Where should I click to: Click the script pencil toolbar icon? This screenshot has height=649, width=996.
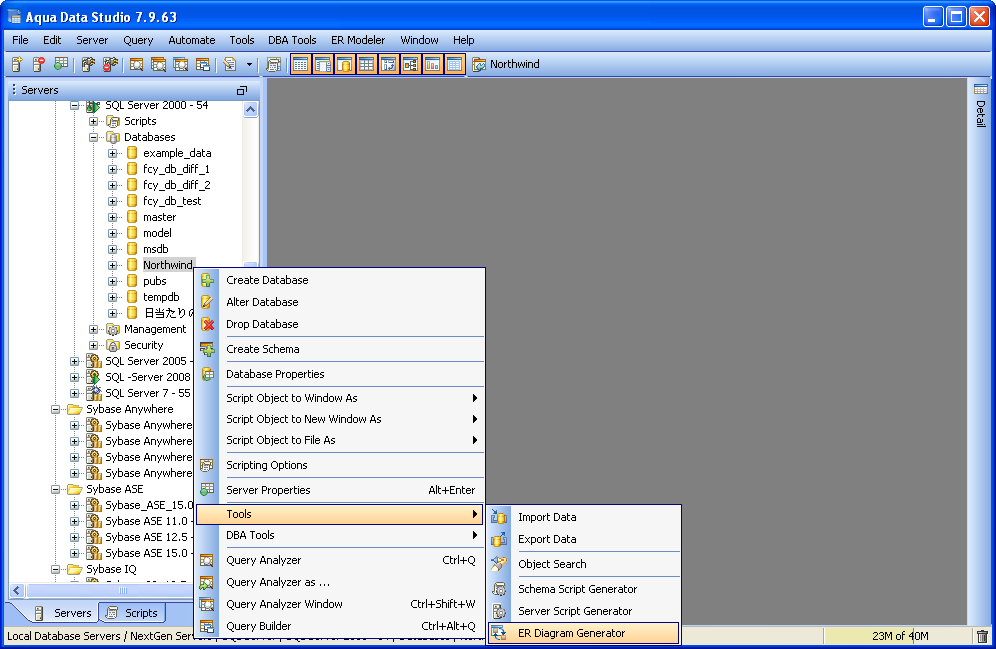coord(230,64)
